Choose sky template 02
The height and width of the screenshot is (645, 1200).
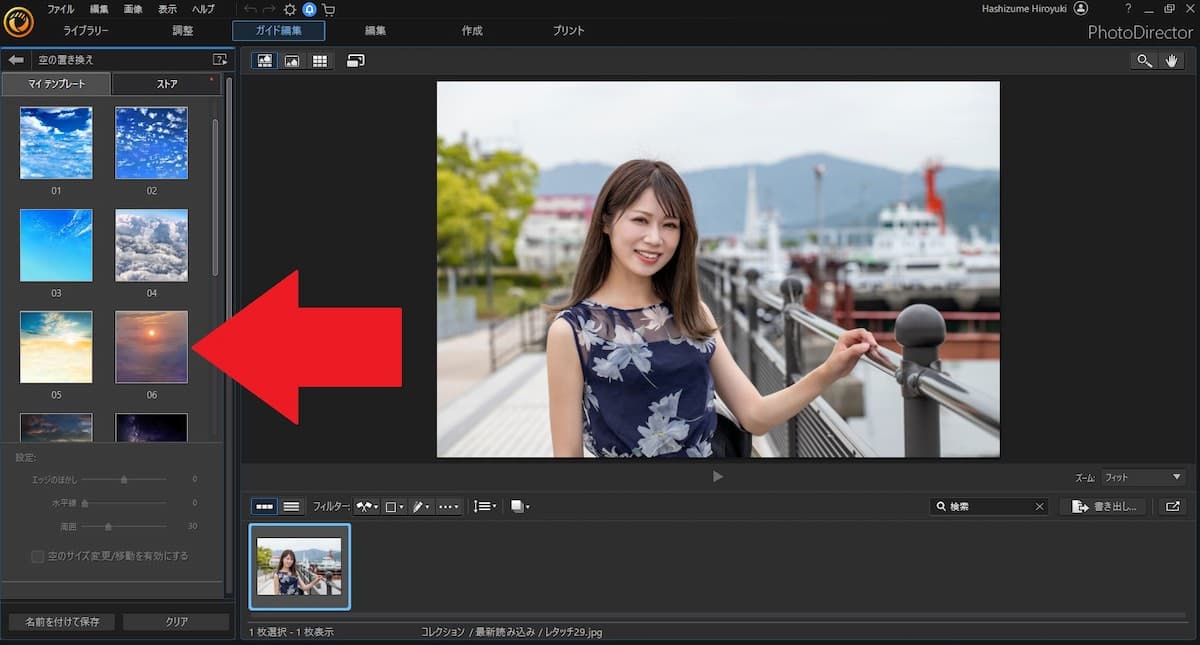click(x=151, y=143)
